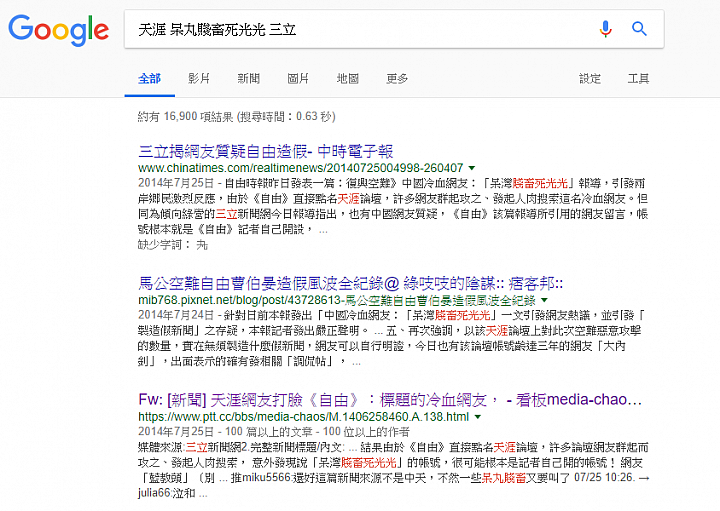Expand dropdown arrow beside mib768.pixnet.net URL
This screenshot has width=720, height=511.
click(x=545, y=300)
